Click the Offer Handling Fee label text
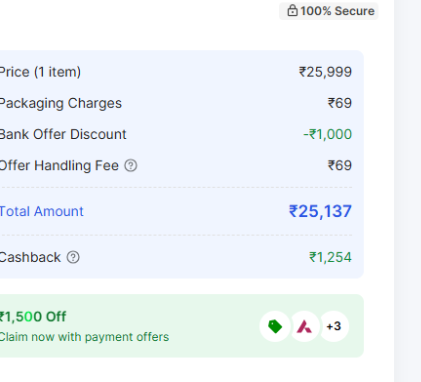The width and height of the screenshot is (421, 382). 59,166
